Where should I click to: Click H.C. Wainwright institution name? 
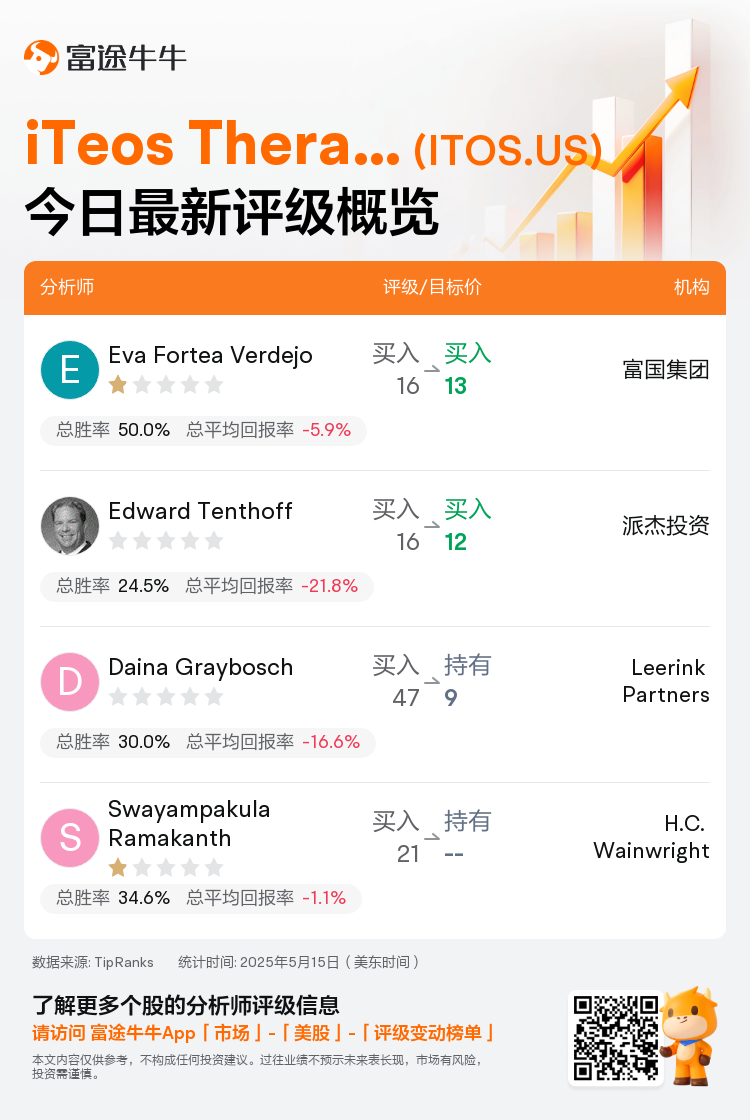651,837
